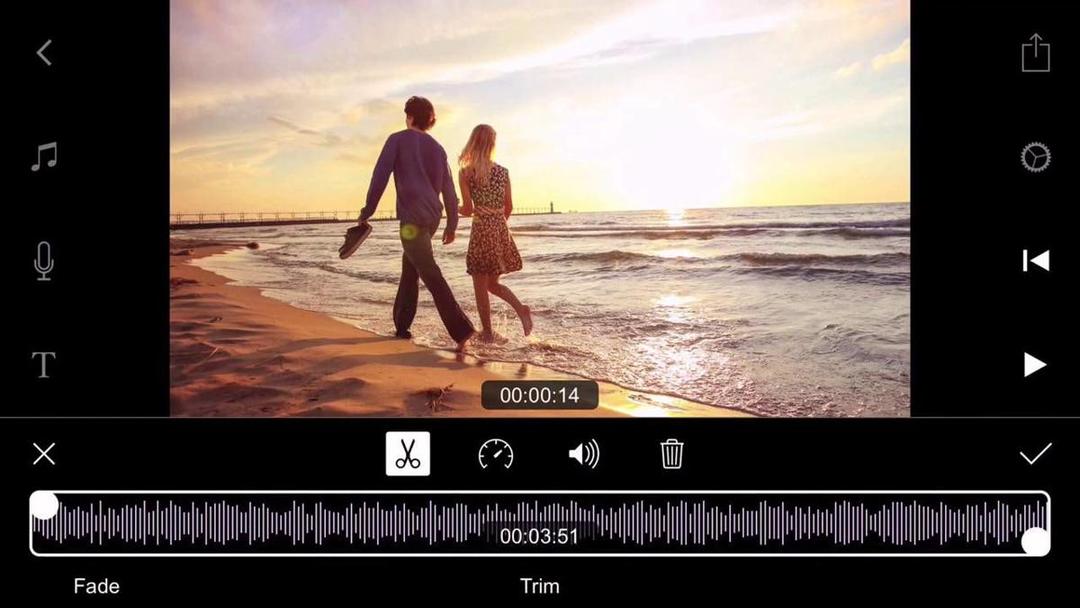
Task: Open the music note audio library
Action: [44, 156]
